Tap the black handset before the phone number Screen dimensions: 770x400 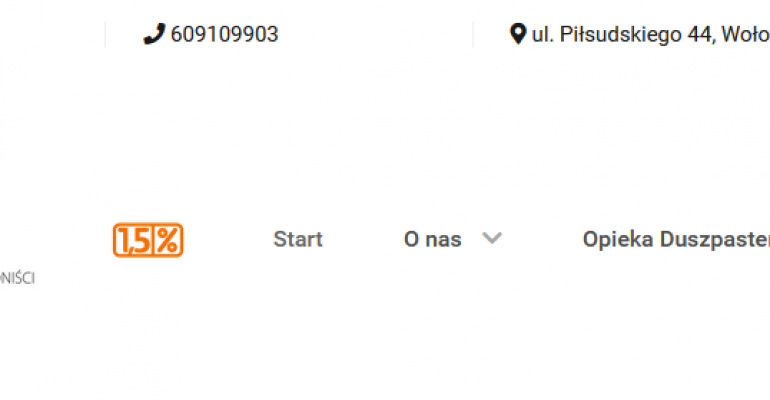click(x=154, y=34)
